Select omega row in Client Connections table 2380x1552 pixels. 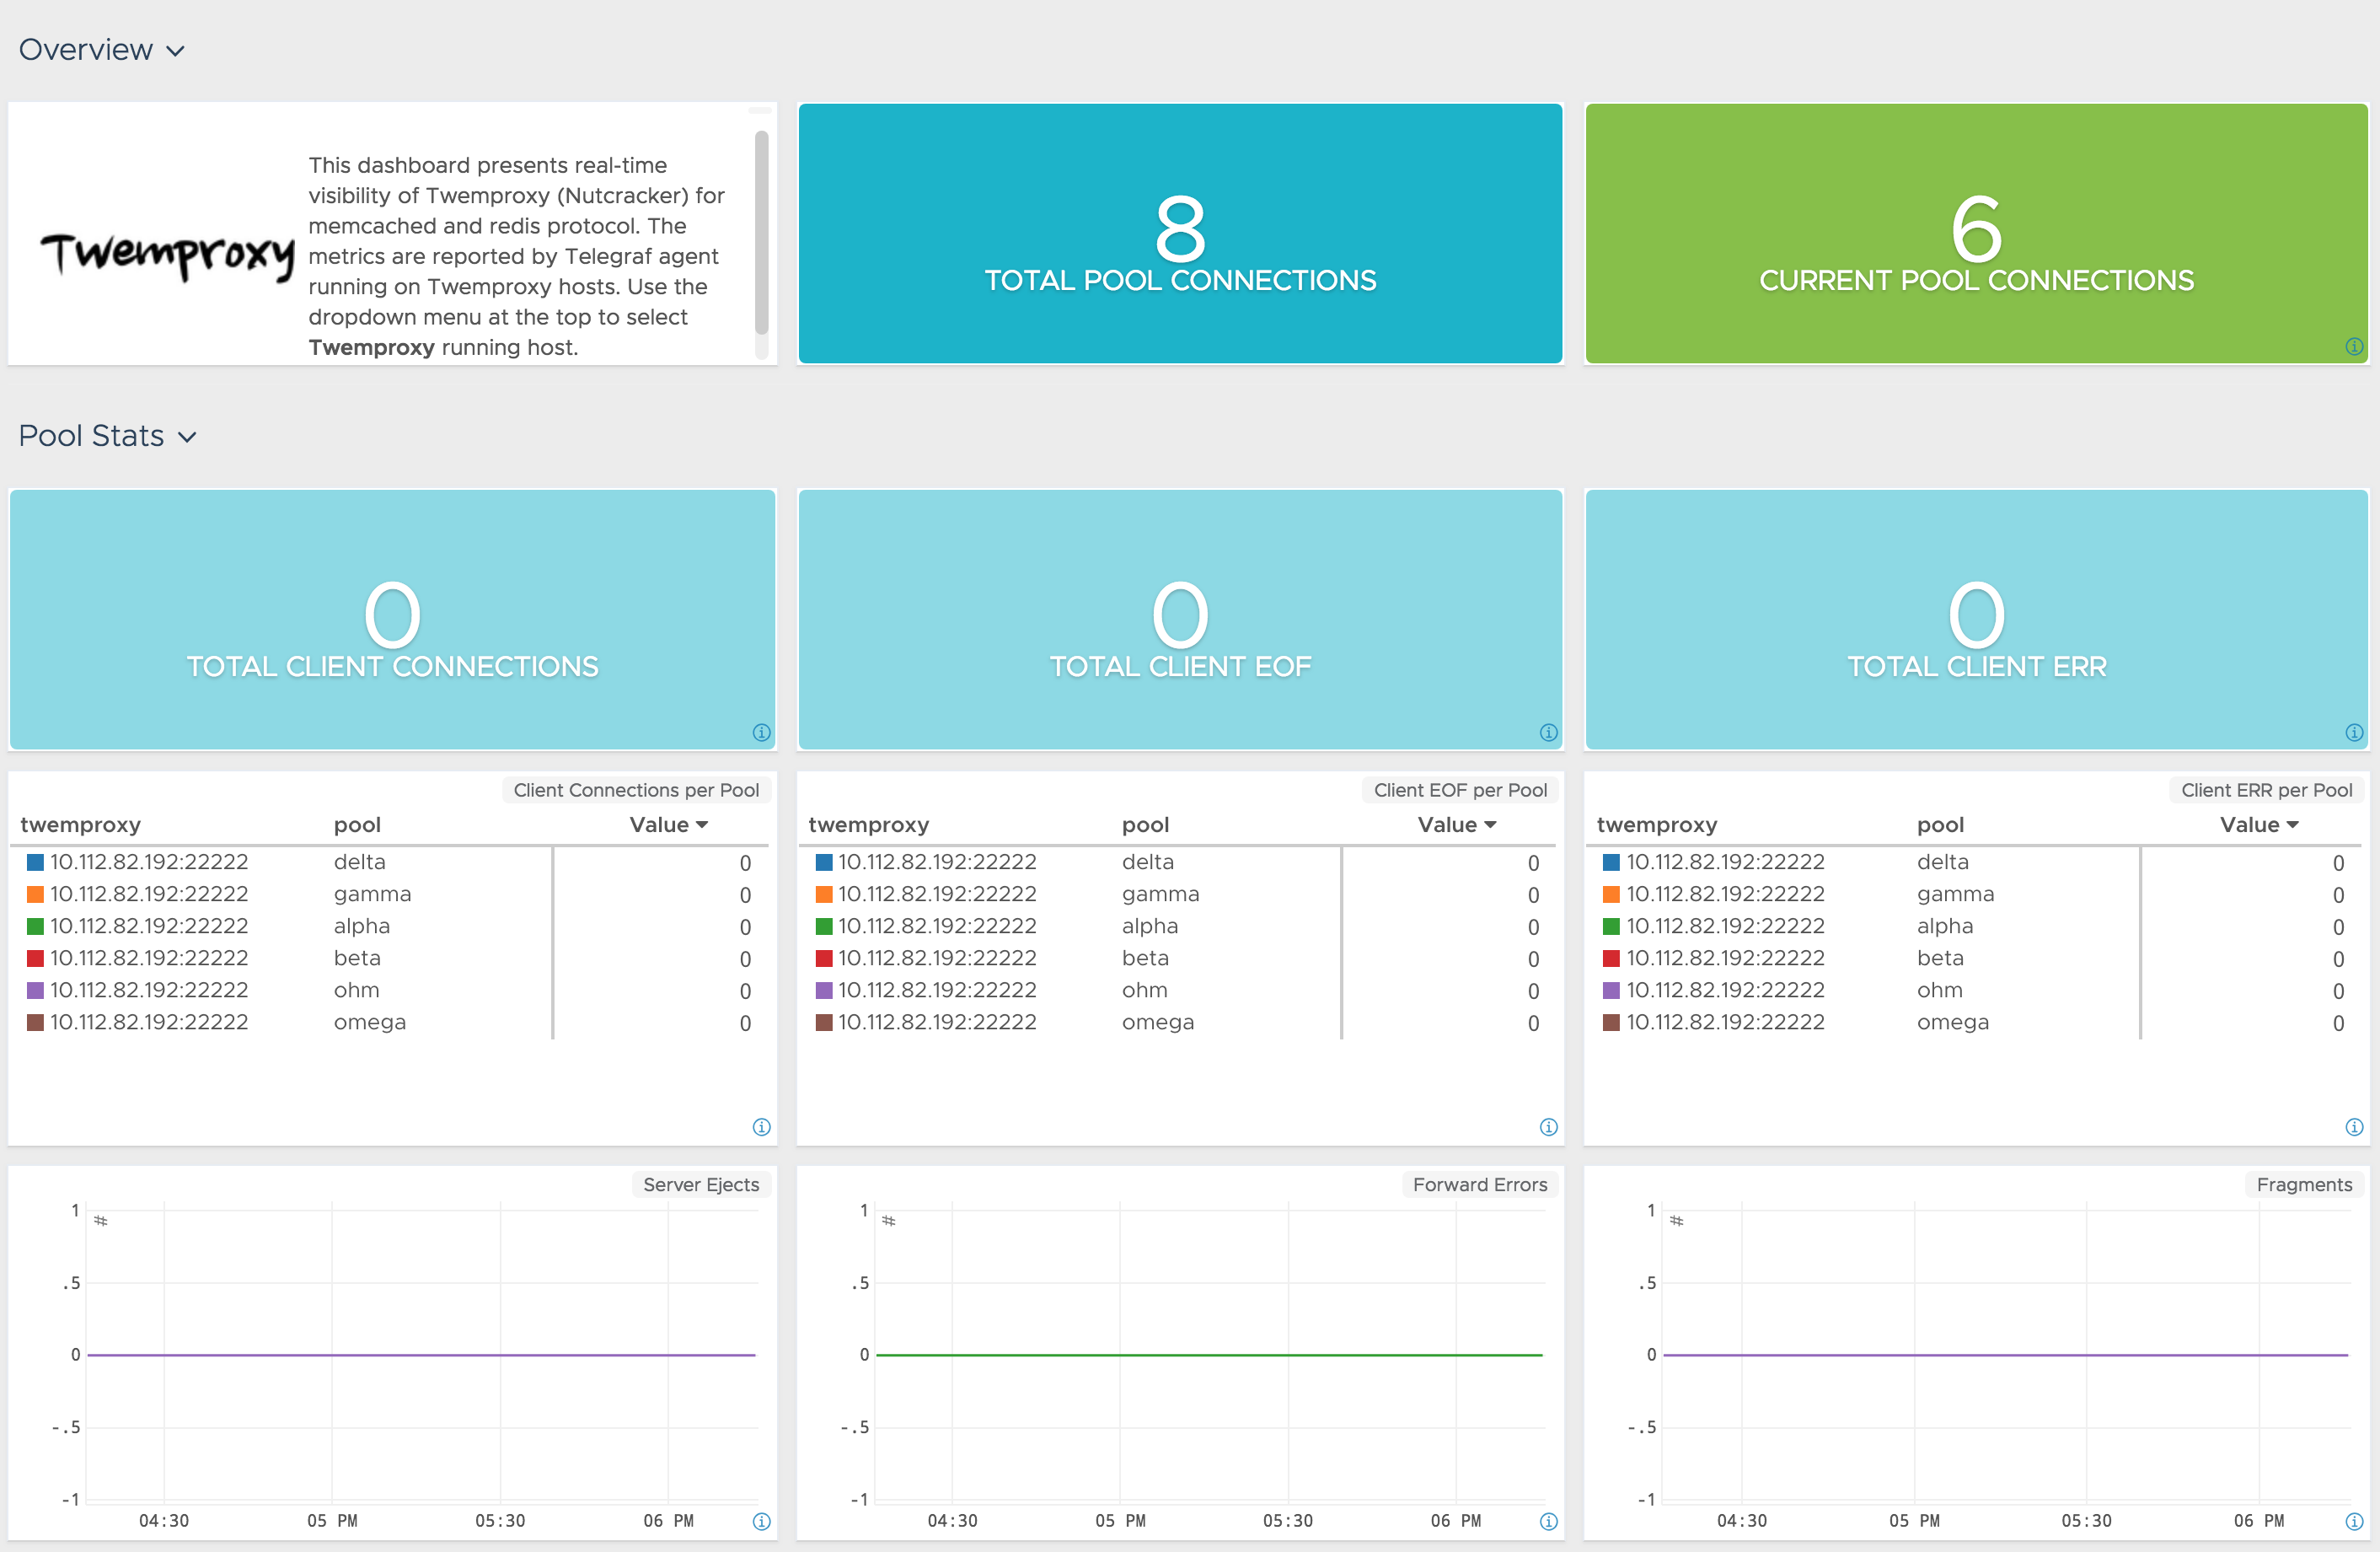[390, 1022]
